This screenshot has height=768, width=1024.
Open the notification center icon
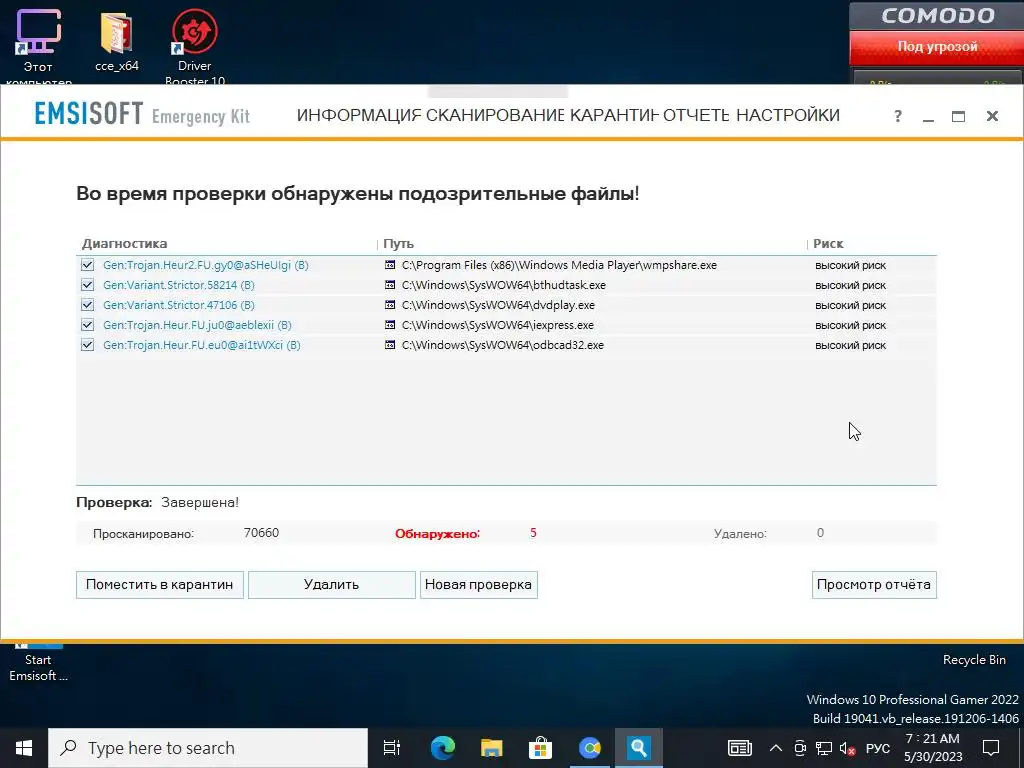[x=991, y=748]
